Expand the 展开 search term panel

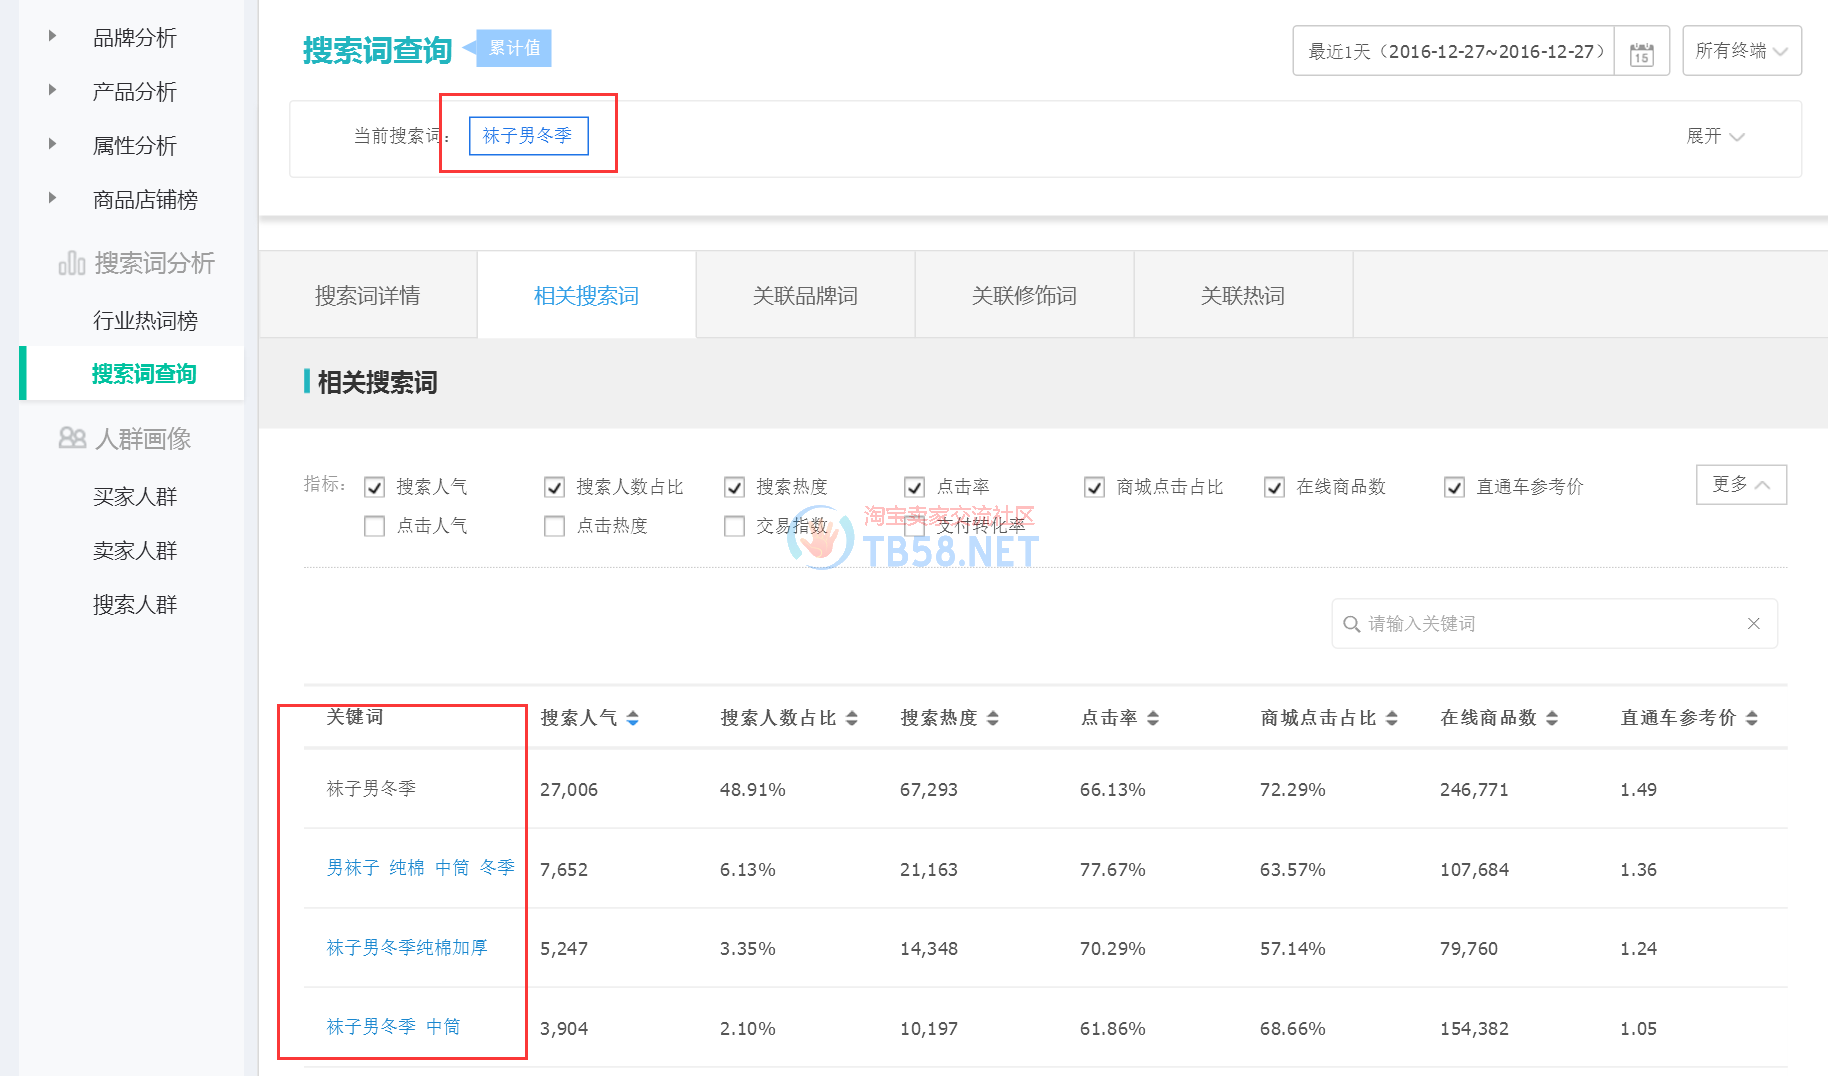1714,136
